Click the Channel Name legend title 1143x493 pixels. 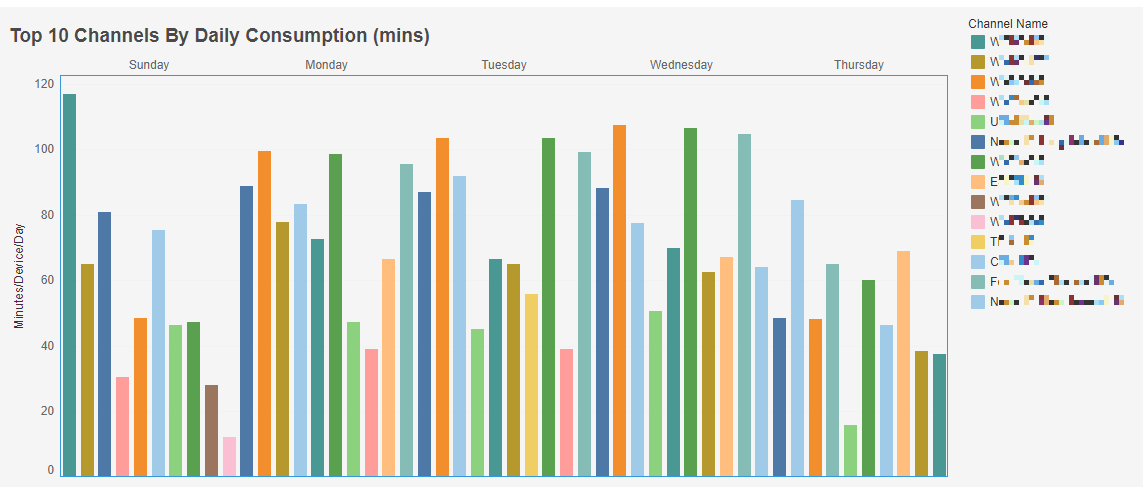1008,24
